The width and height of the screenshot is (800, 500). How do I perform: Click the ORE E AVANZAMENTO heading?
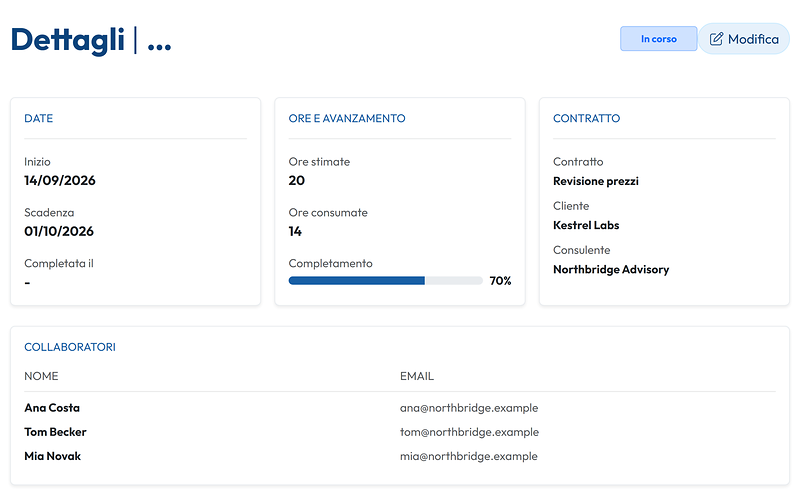point(347,118)
